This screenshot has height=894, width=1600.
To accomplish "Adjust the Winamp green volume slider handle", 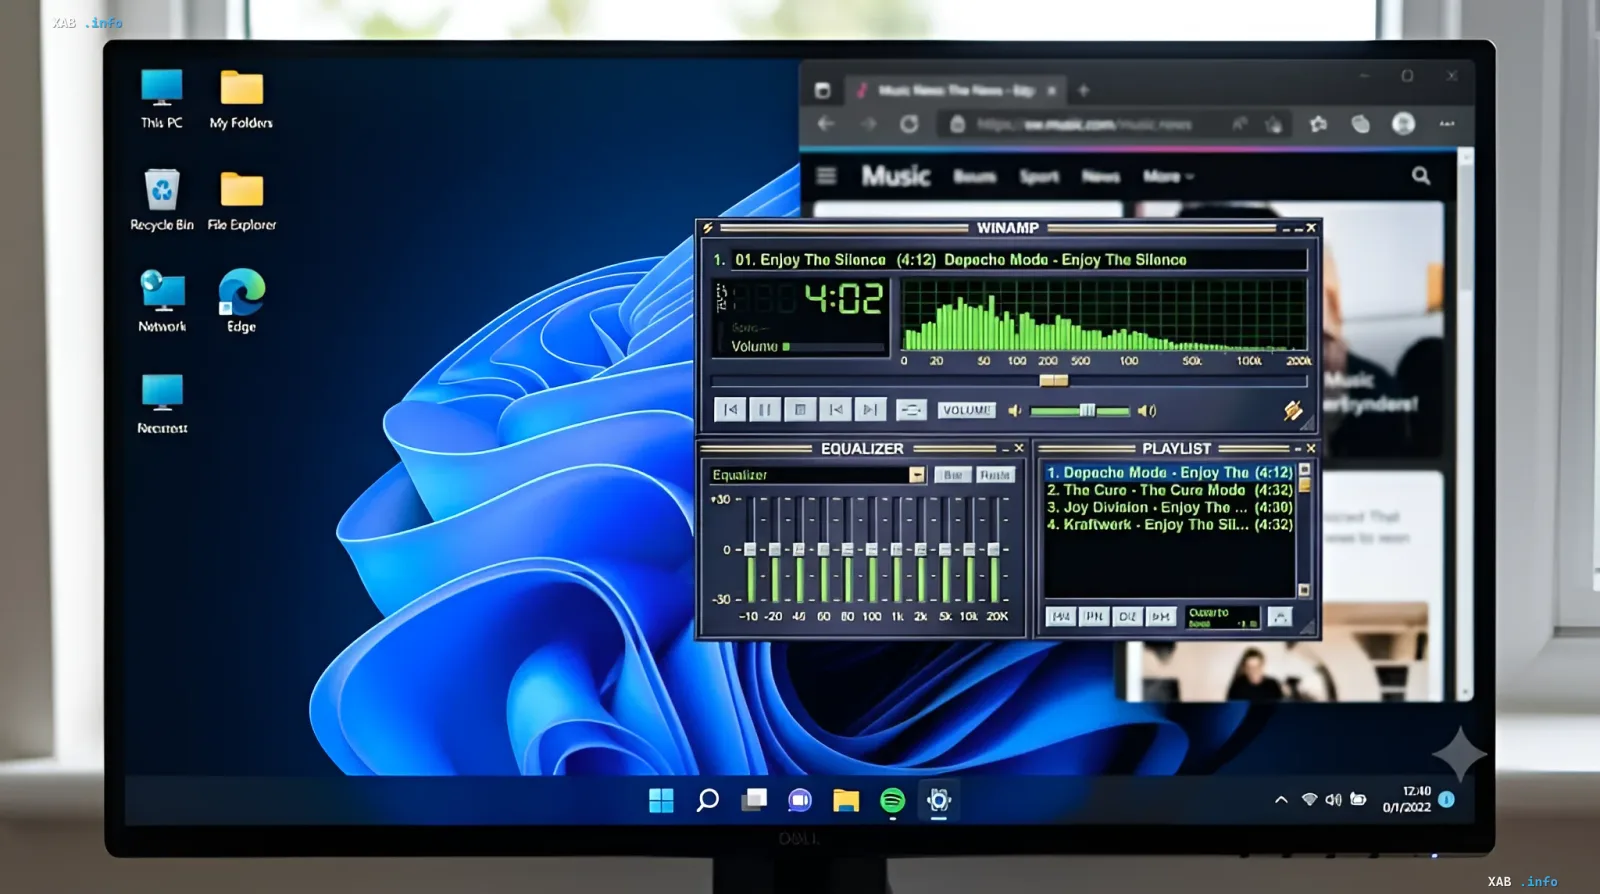I will pos(1087,411).
